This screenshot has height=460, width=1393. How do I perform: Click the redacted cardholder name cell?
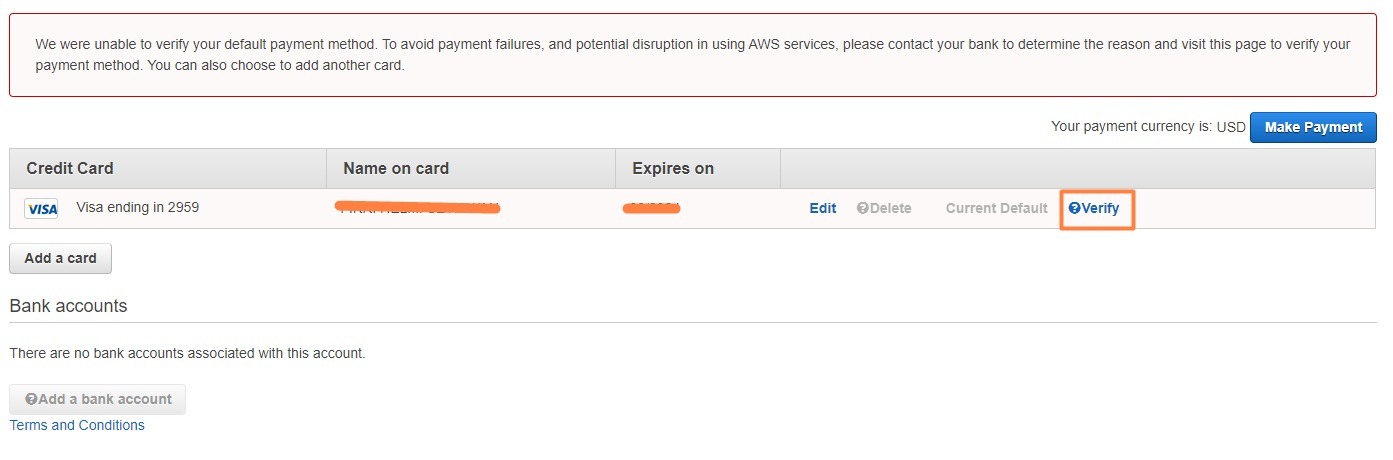(x=418, y=208)
